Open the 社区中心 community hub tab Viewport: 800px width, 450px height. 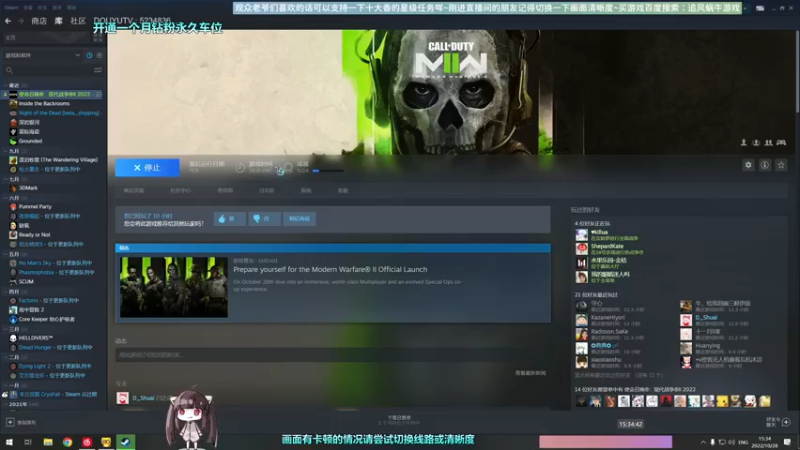point(181,190)
